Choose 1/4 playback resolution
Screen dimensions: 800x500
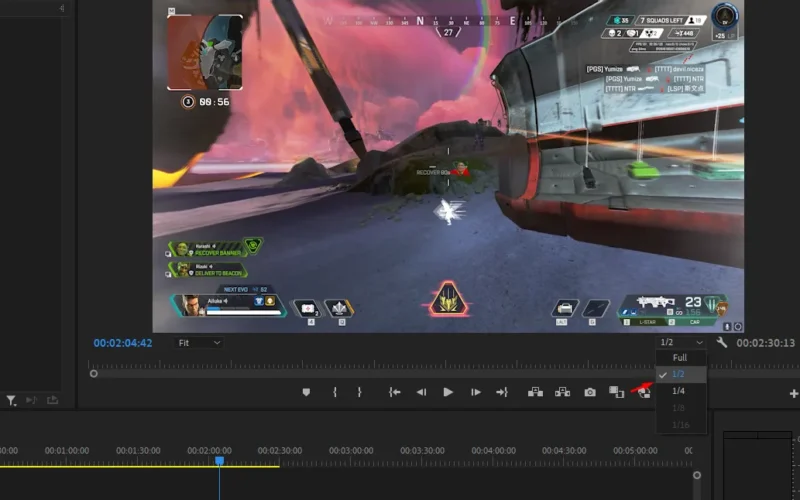pos(681,391)
